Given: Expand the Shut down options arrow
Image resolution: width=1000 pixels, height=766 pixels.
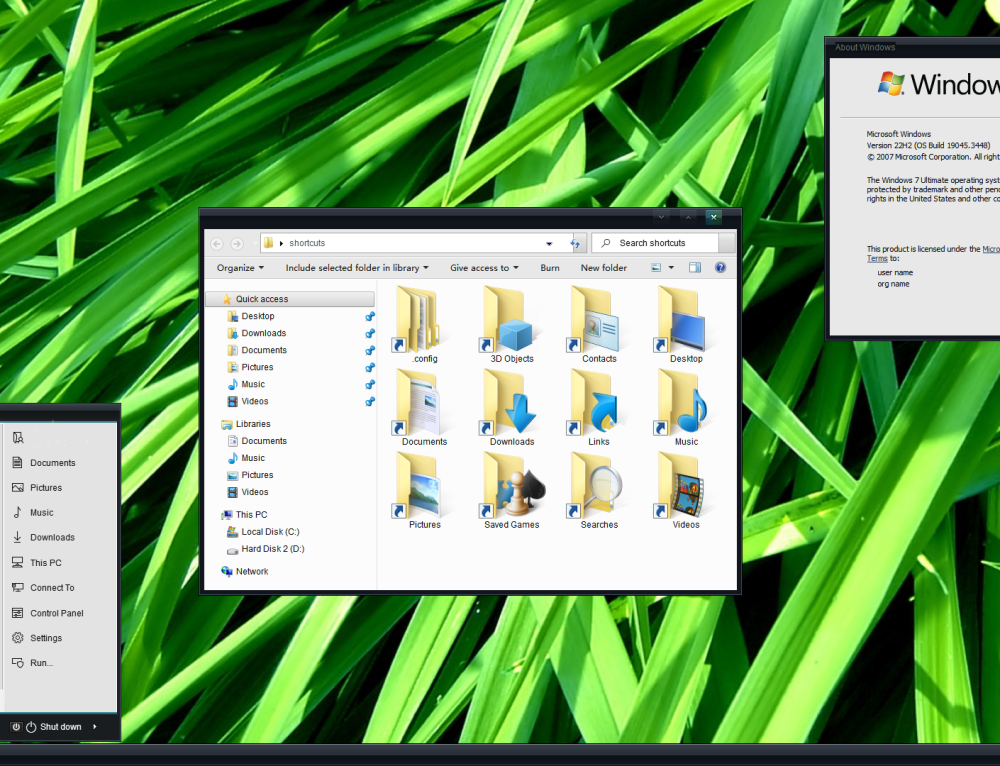Looking at the screenshot, I should click(94, 727).
